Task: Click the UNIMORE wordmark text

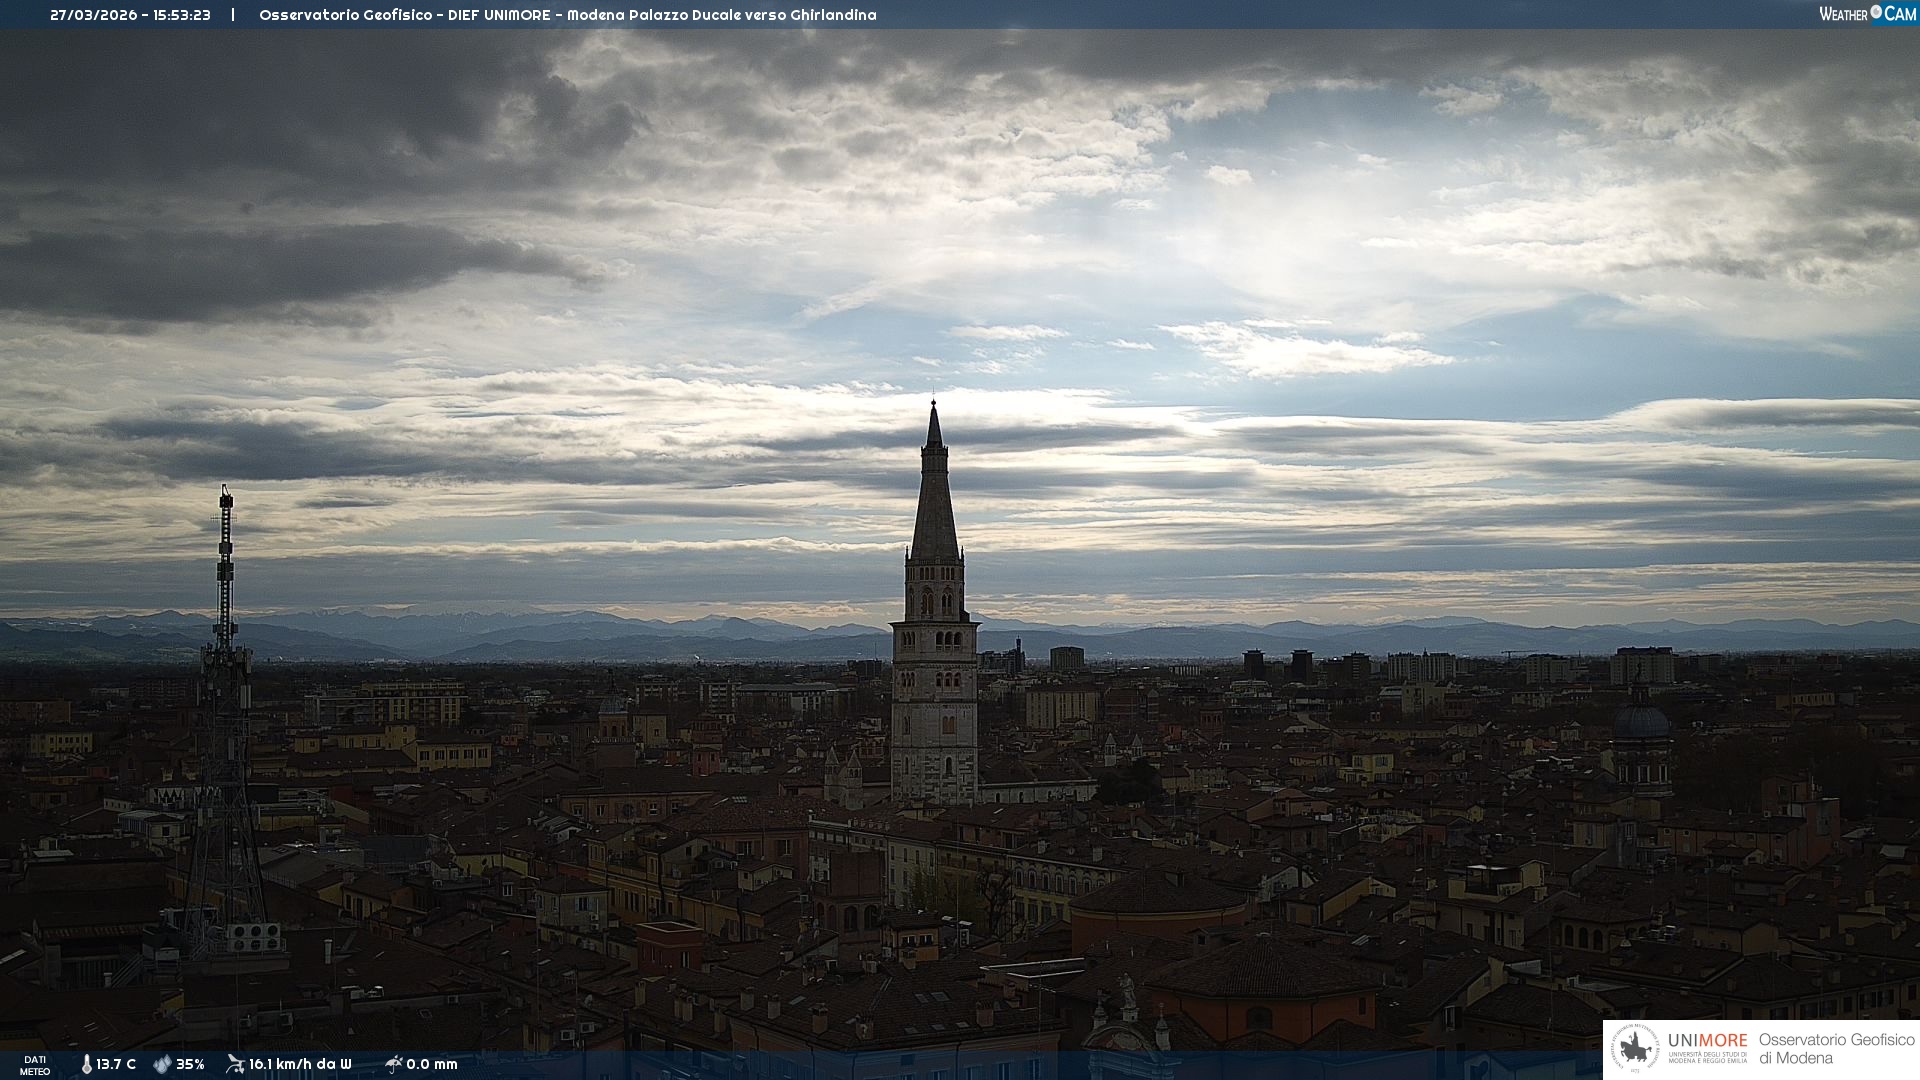Action: click(1707, 1041)
